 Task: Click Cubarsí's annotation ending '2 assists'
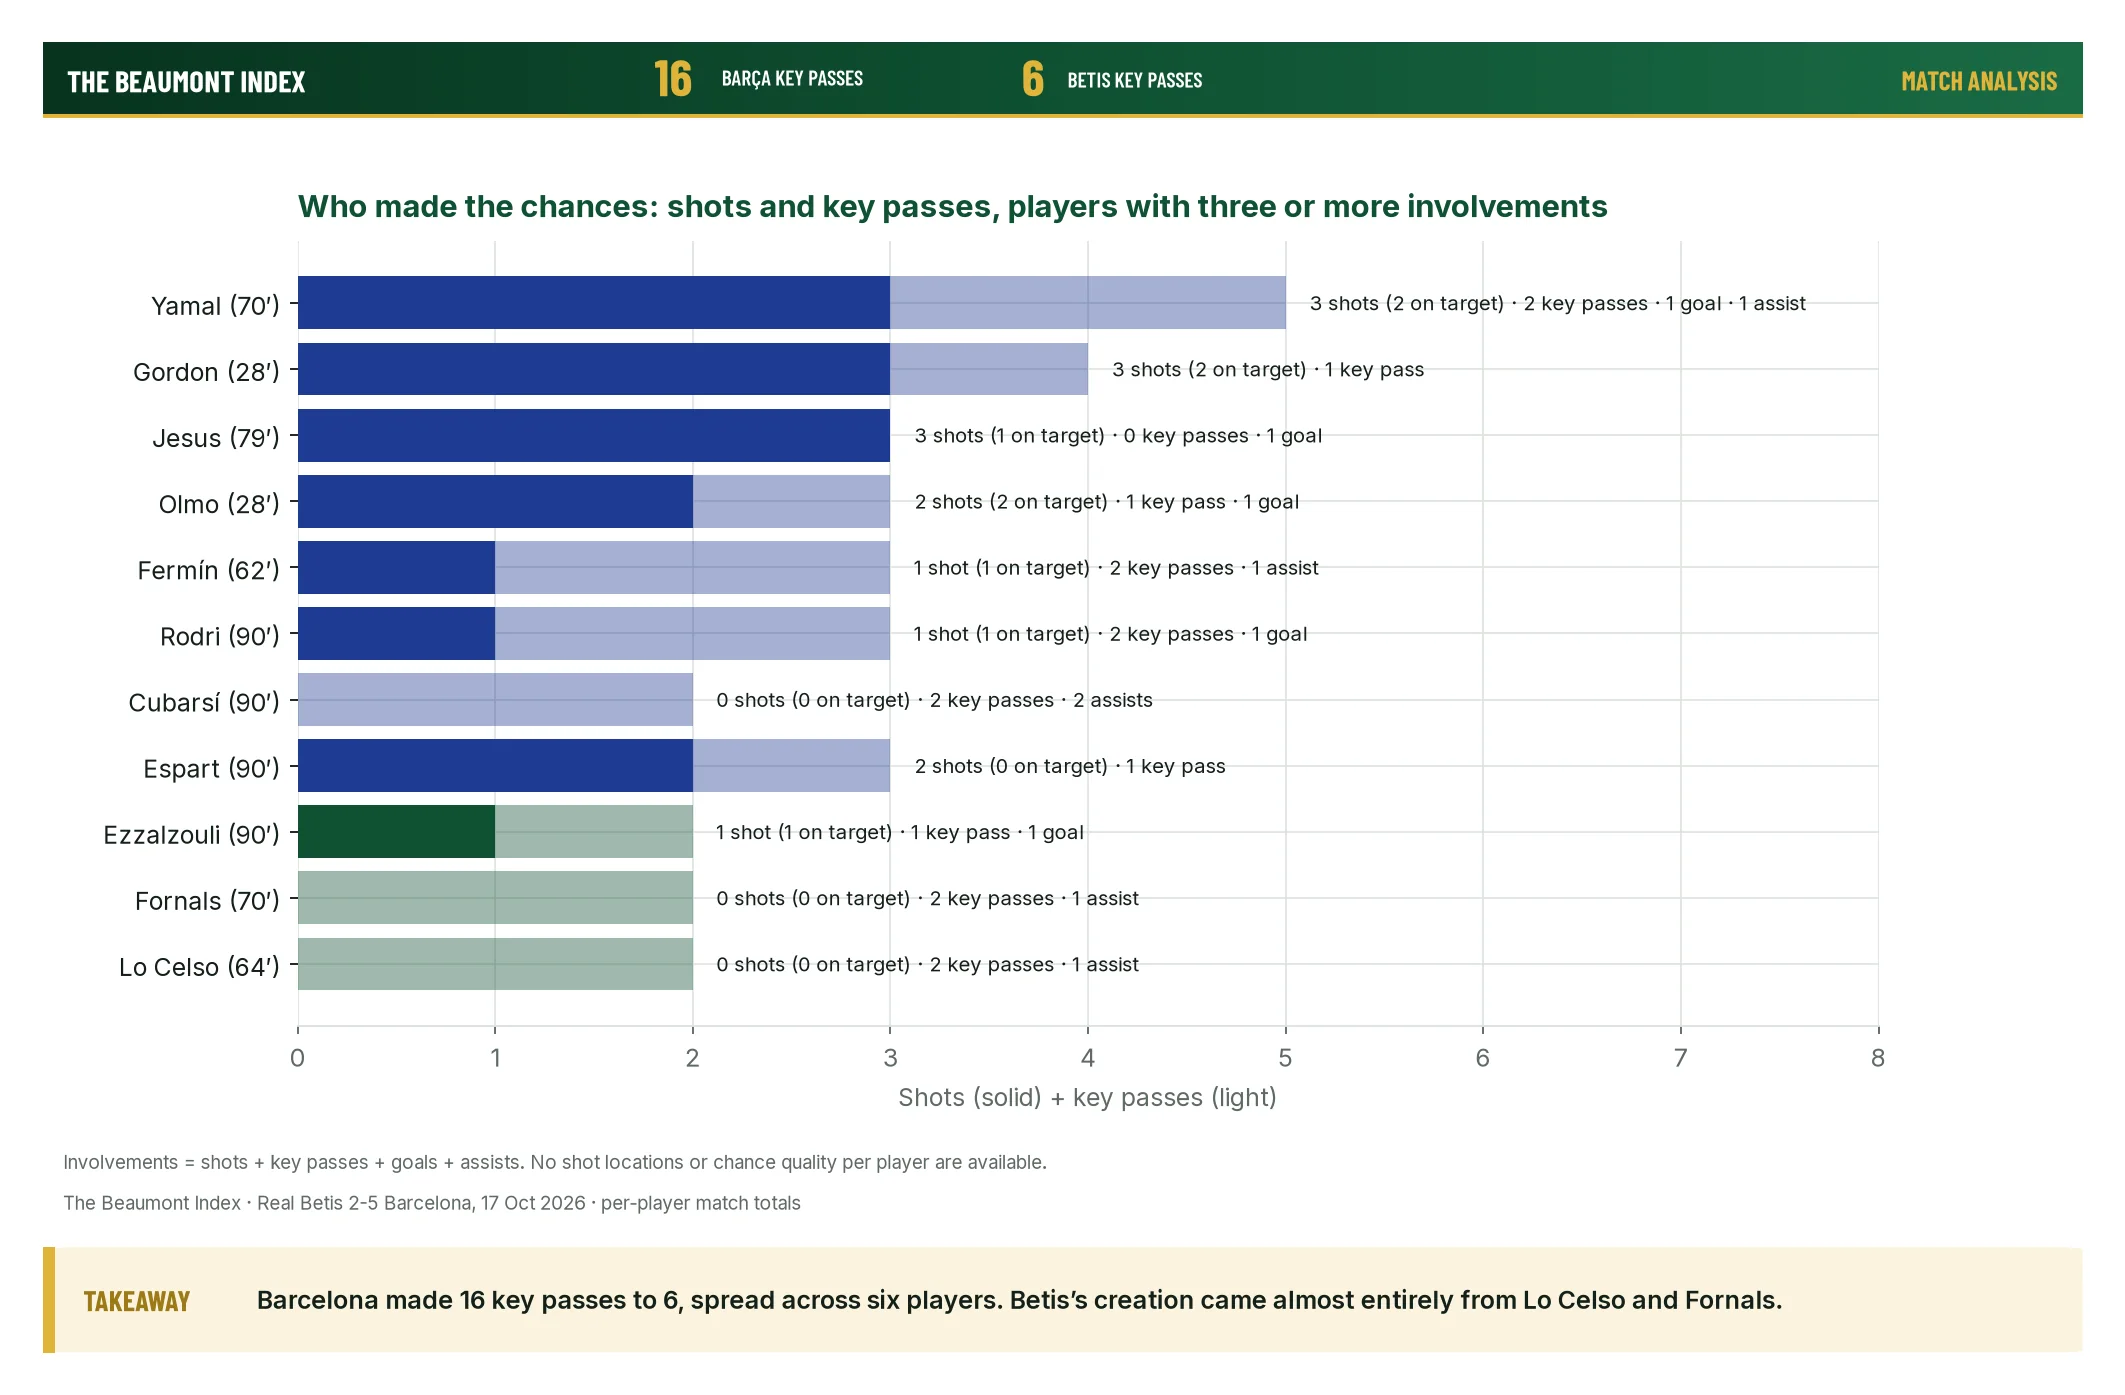(934, 700)
